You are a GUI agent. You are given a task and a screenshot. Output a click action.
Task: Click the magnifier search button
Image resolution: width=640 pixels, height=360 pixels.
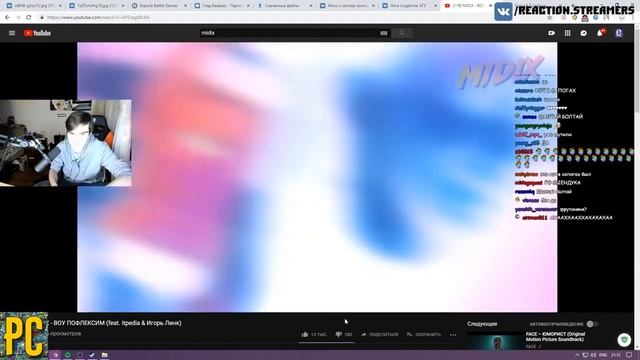point(402,33)
